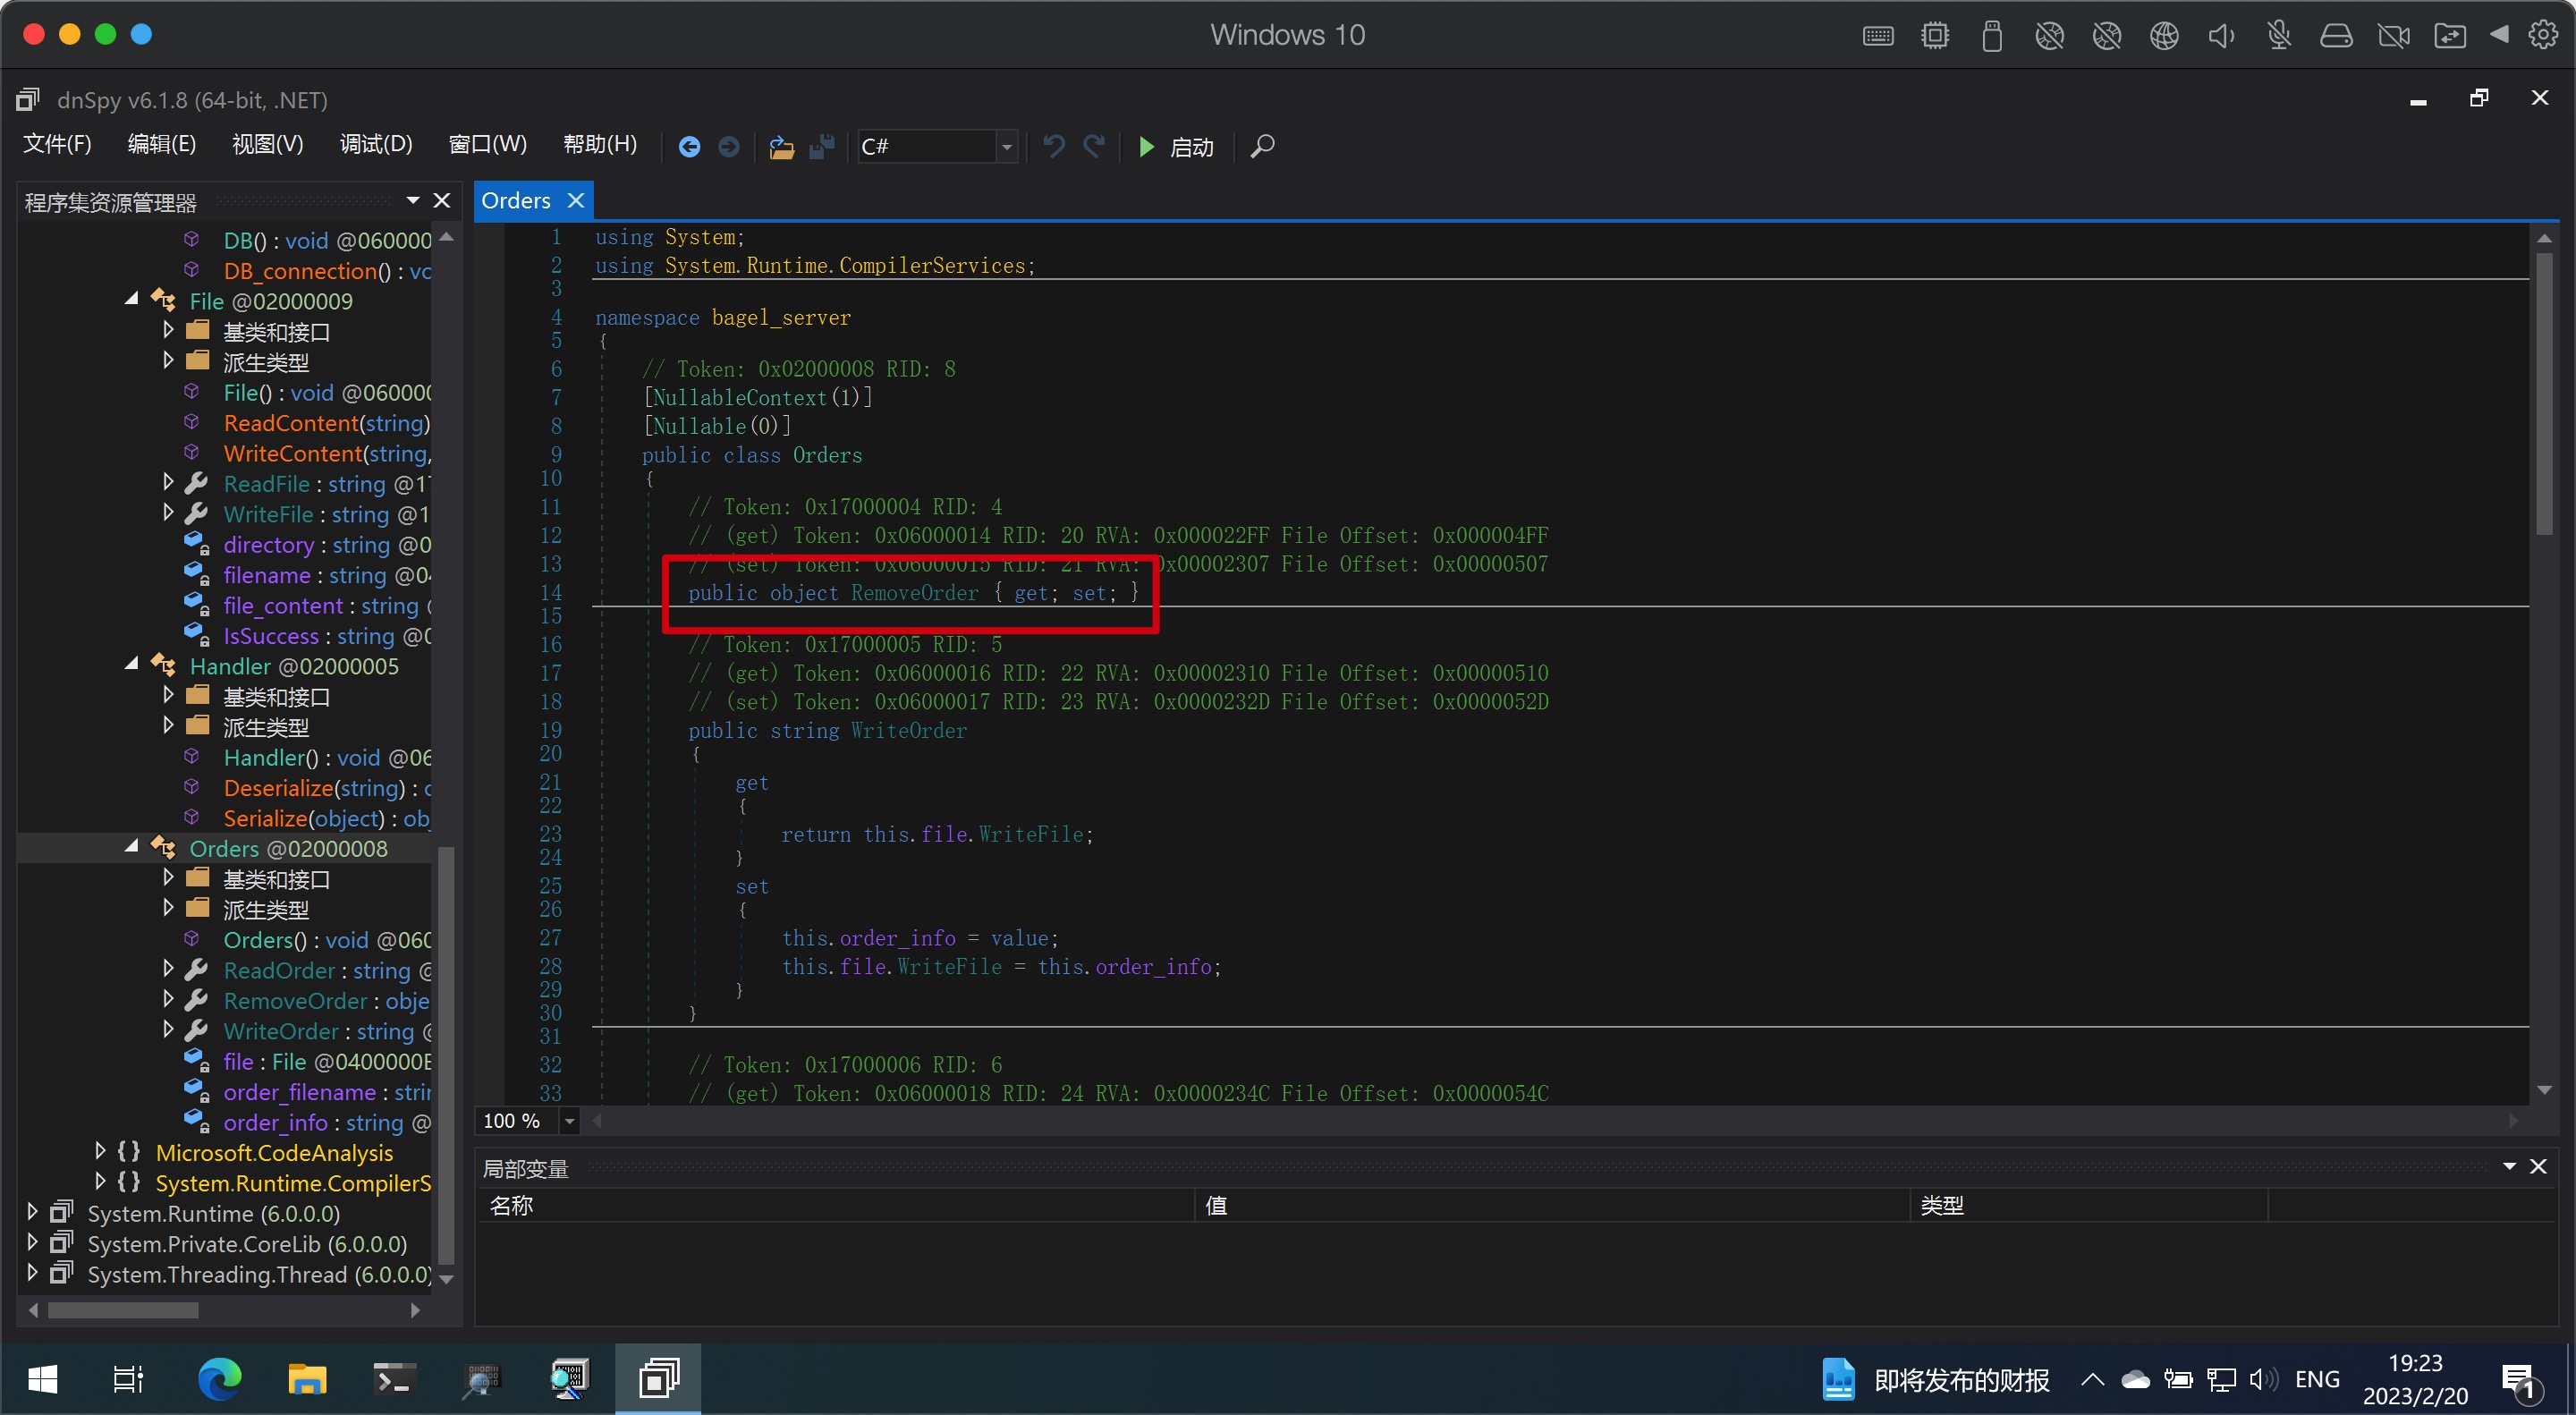Open File Explorer from the taskbar
The height and width of the screenshot is (1415, 2576).
tap(307, 1380)
